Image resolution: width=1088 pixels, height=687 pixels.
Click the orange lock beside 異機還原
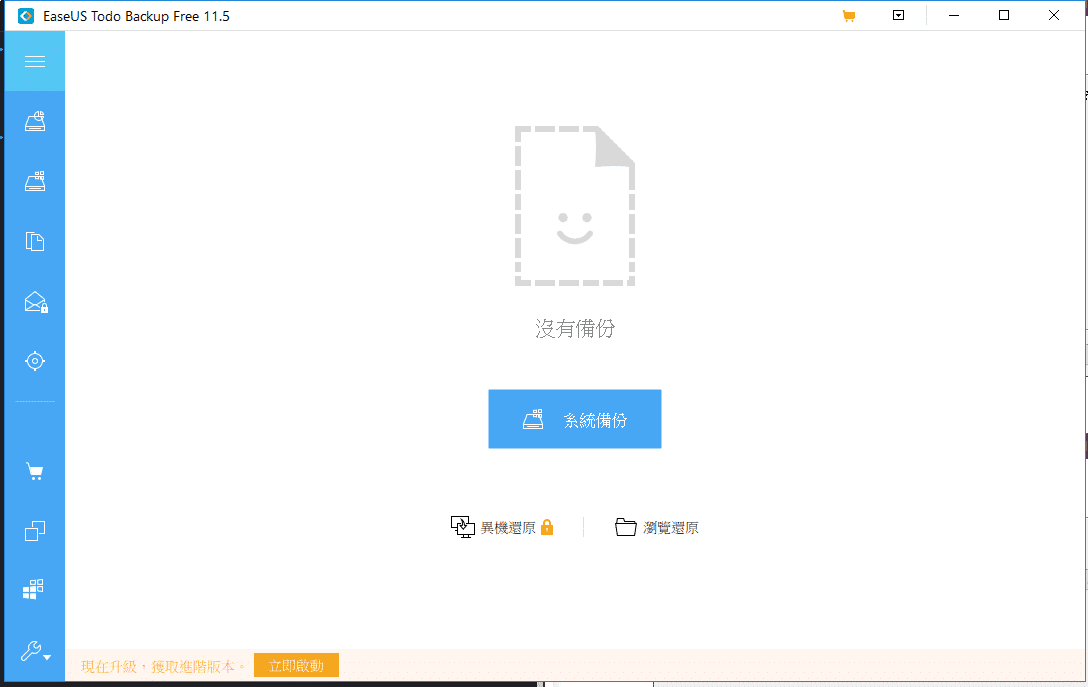[x=547, y=527]
